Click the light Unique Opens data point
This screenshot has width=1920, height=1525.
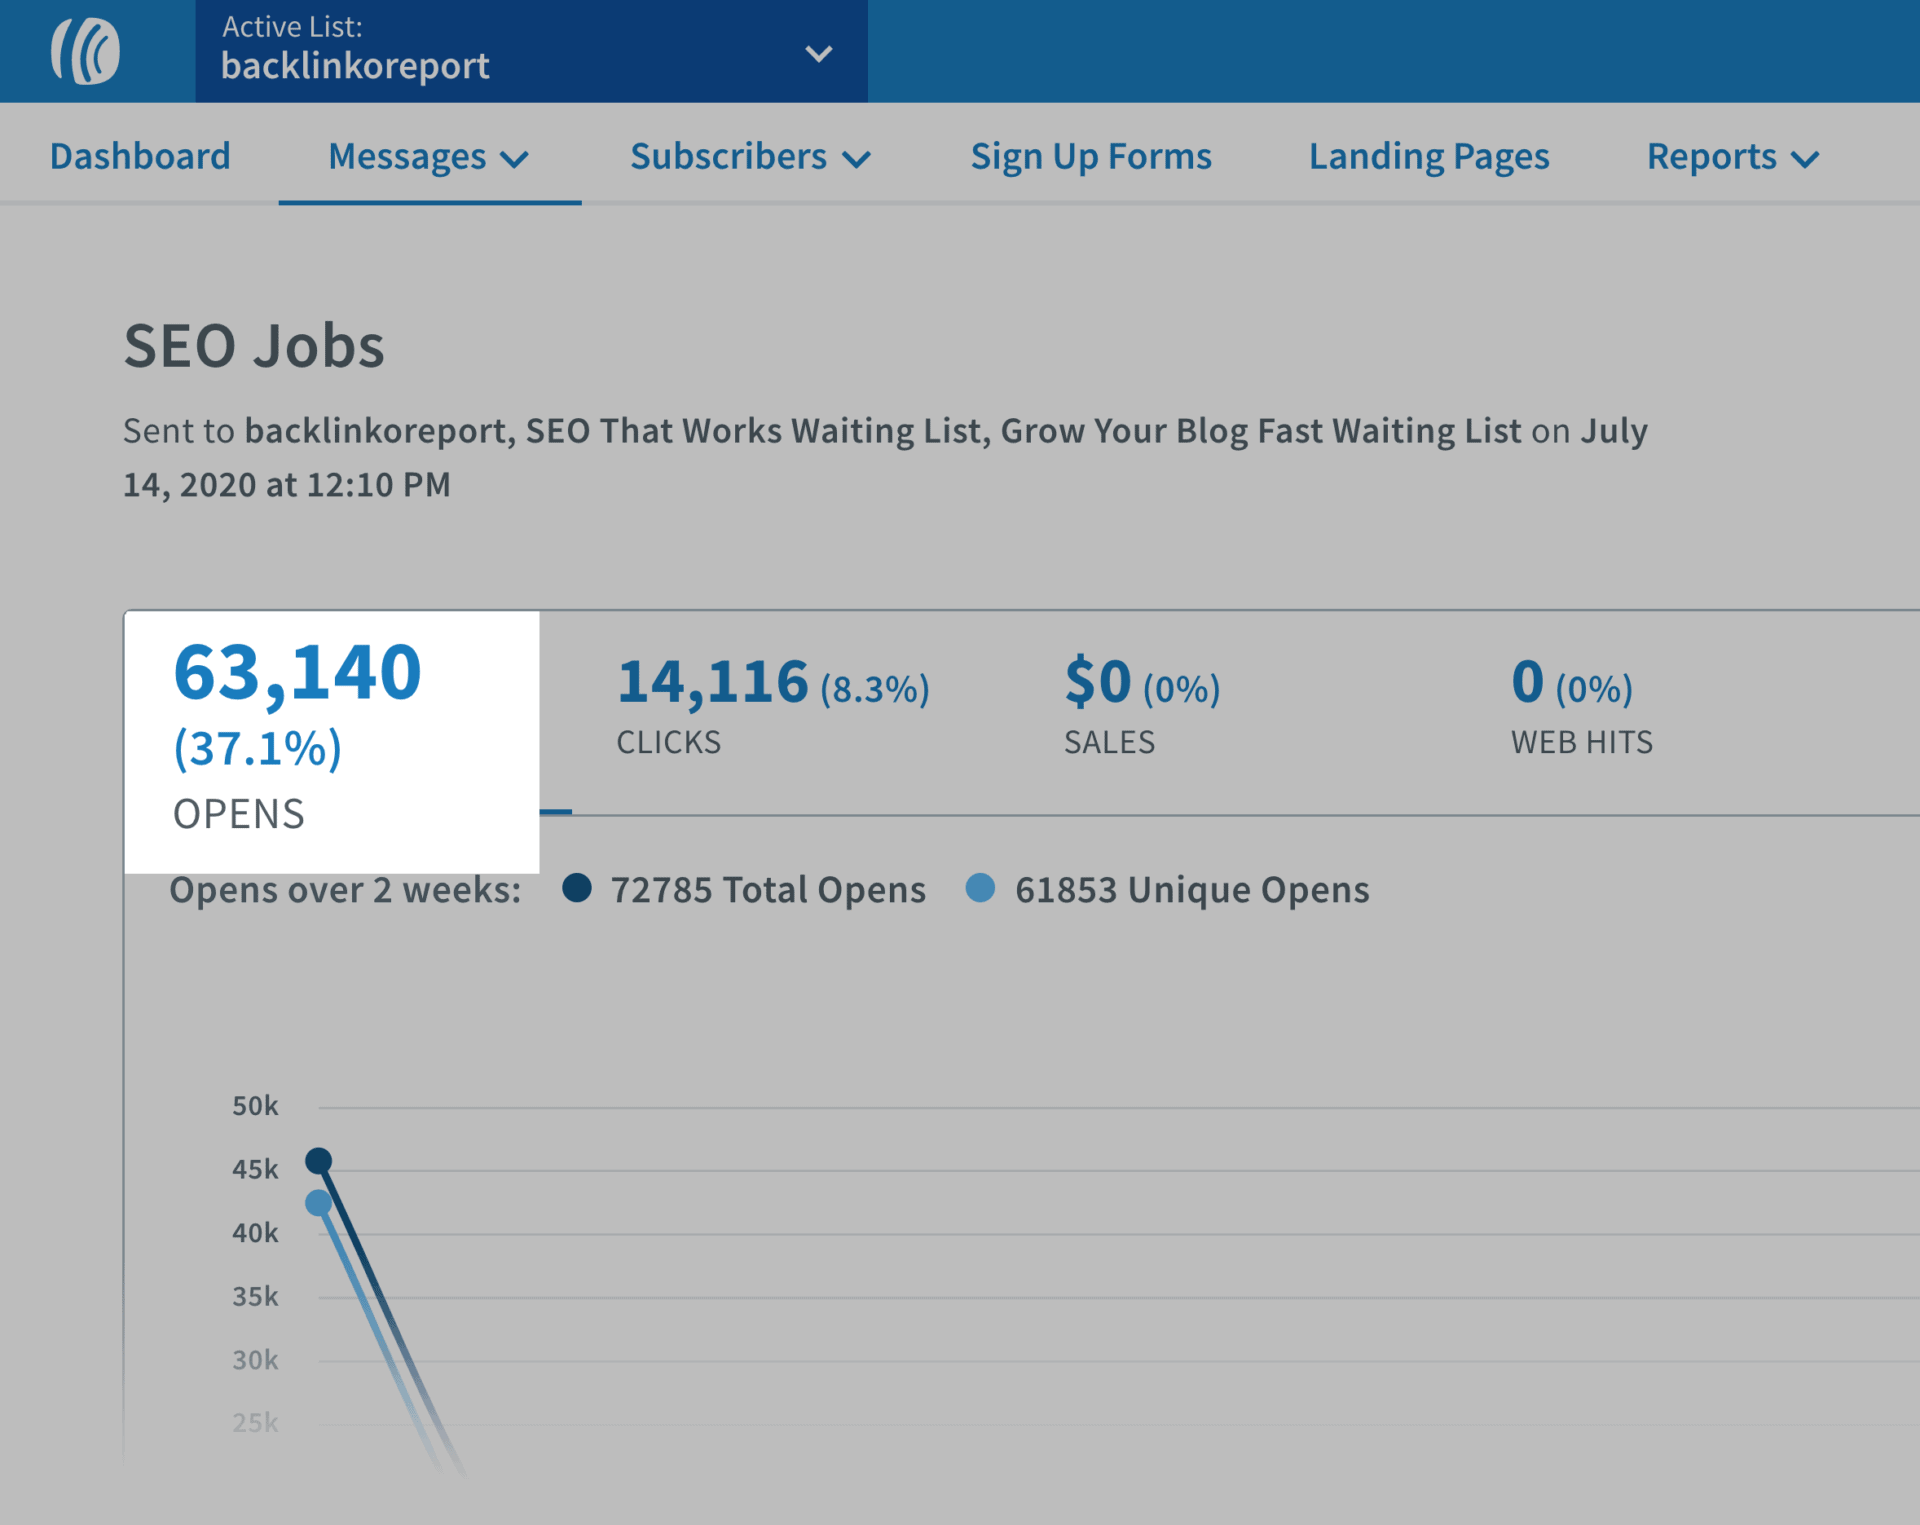318,1203
